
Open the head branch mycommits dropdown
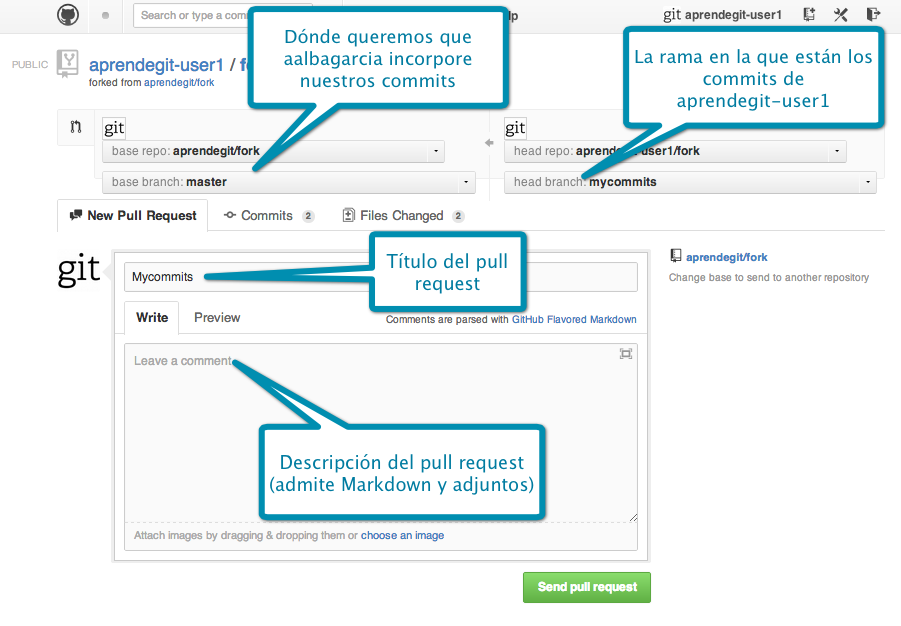(690, 182)
